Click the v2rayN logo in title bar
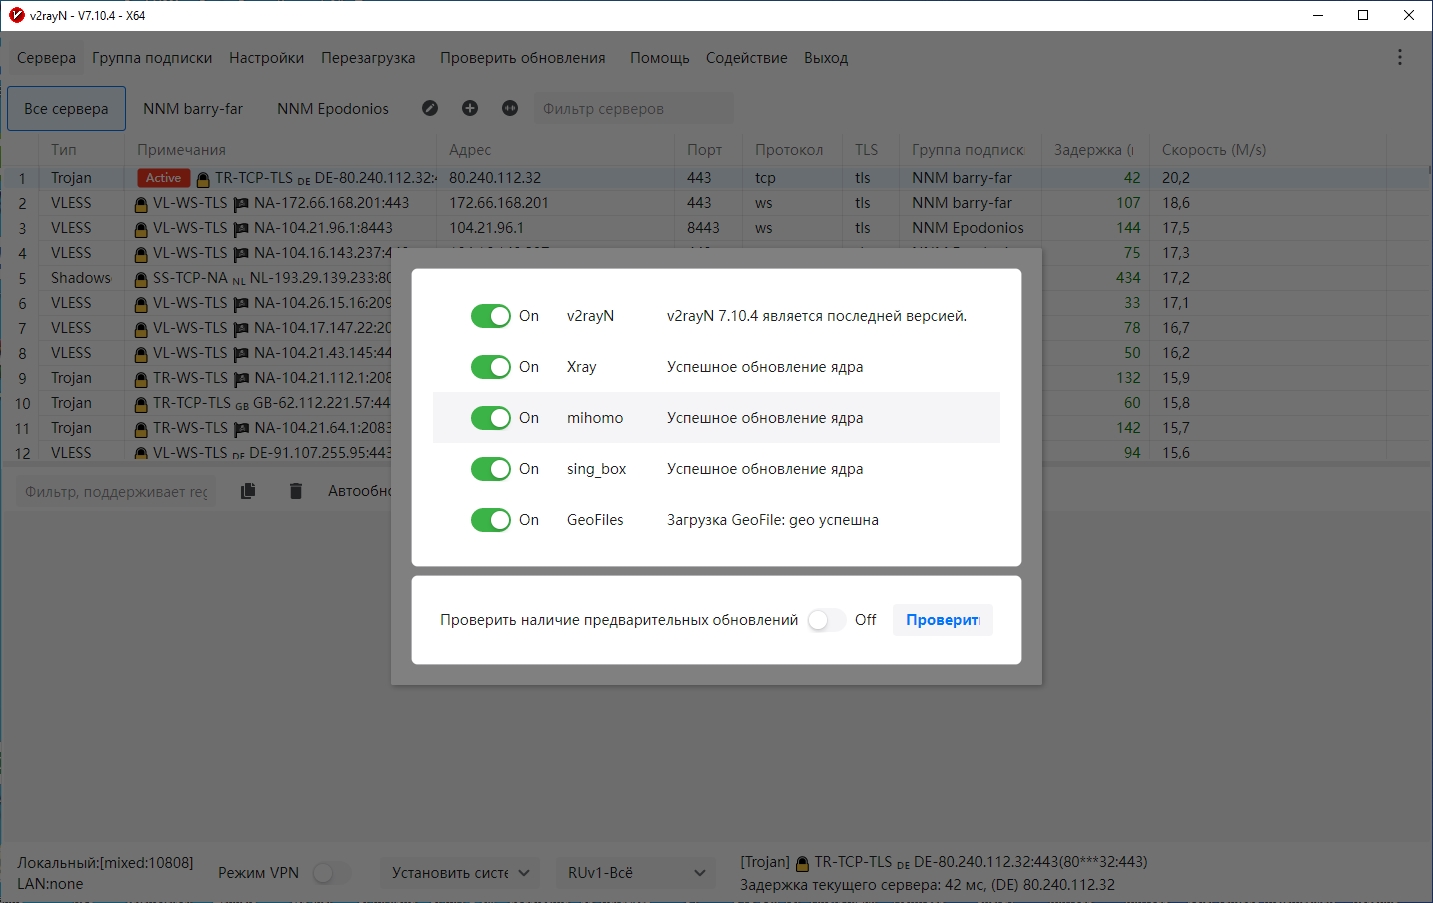The image size is (1433, 903). (16, 15)
